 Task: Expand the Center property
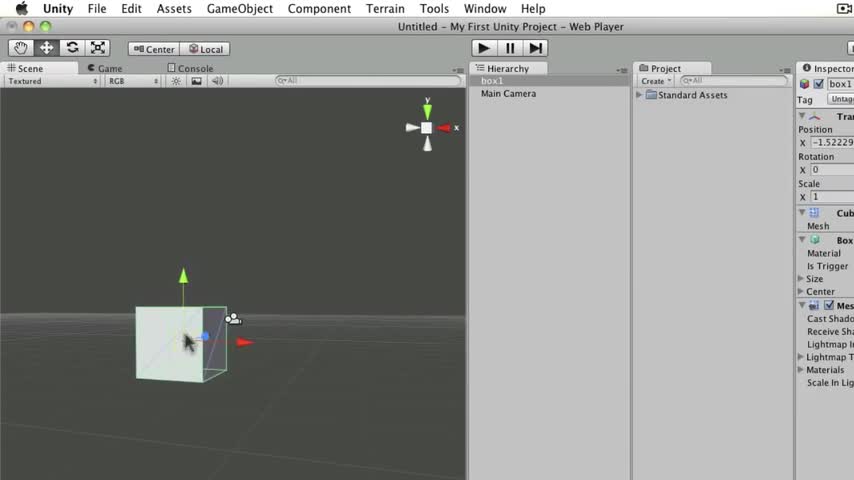(801, 291)
